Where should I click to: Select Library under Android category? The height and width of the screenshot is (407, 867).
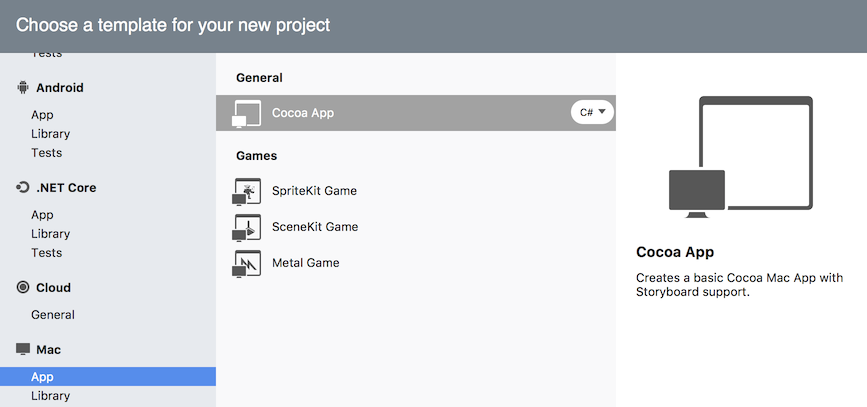[x=50, y=134]
